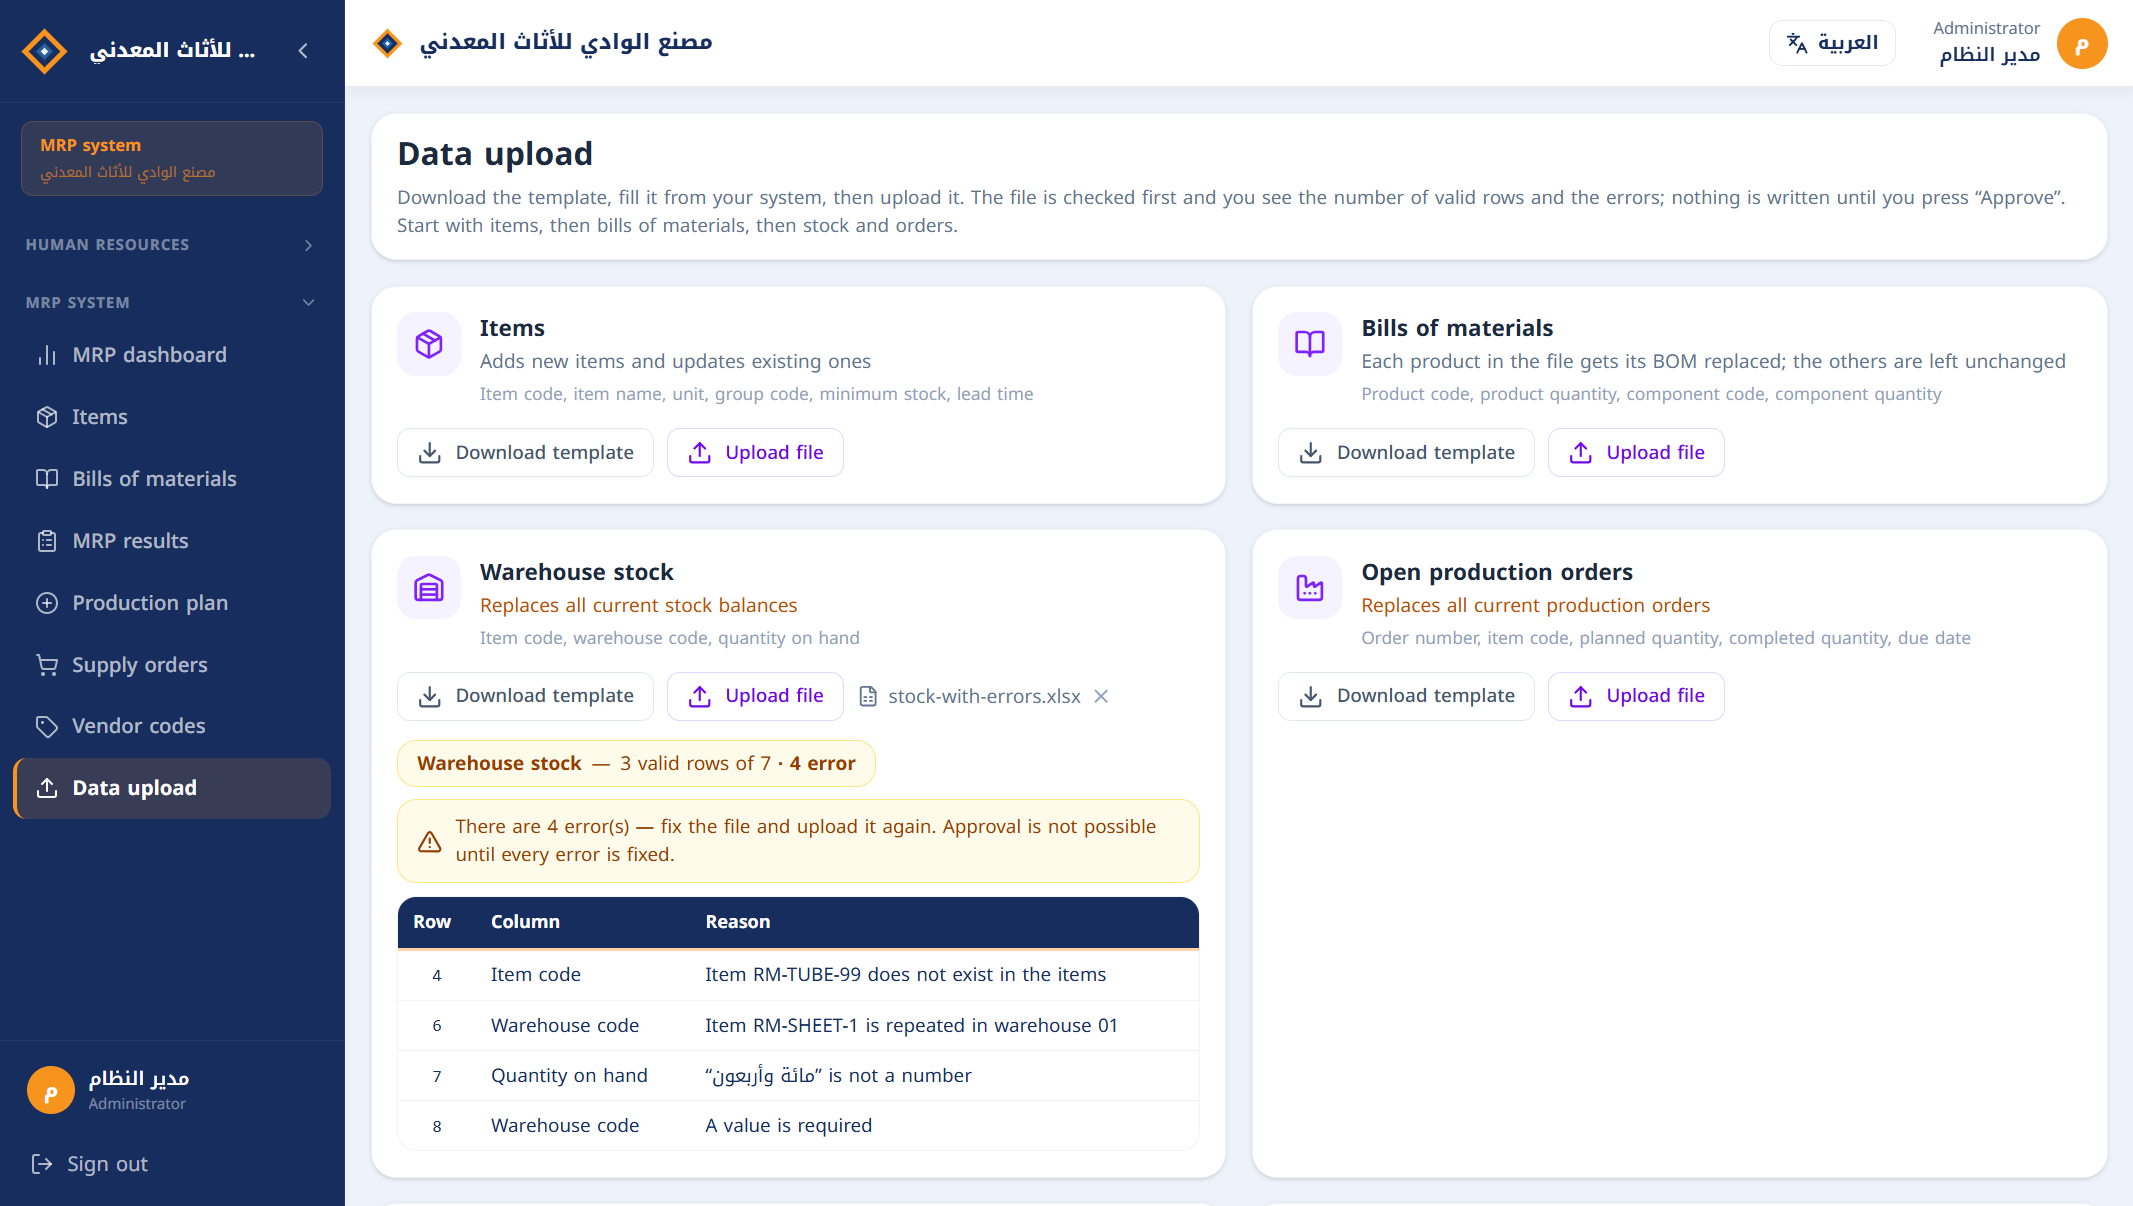Viewport: 2133px width, 1206px height.
Task: Select error row 4 for RM-TUBE-99
Action: click(798, 975)
